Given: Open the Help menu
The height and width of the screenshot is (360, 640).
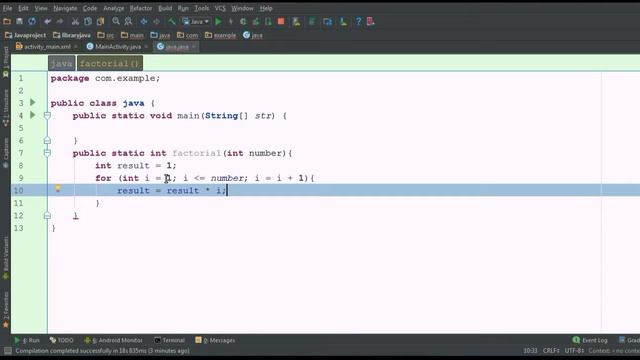Looking at the screenshot, I should coord(266,8).
